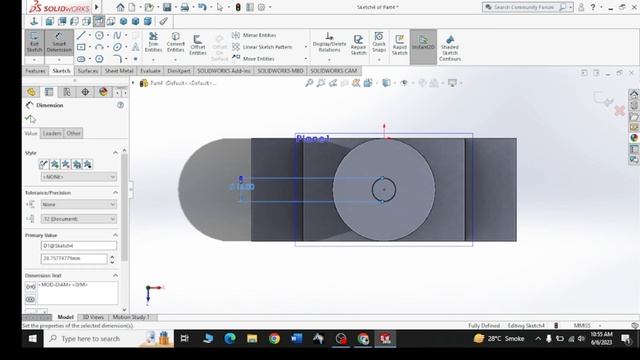Open the Options gear icon
Screen dimensions: 640x360
[262, 7]
